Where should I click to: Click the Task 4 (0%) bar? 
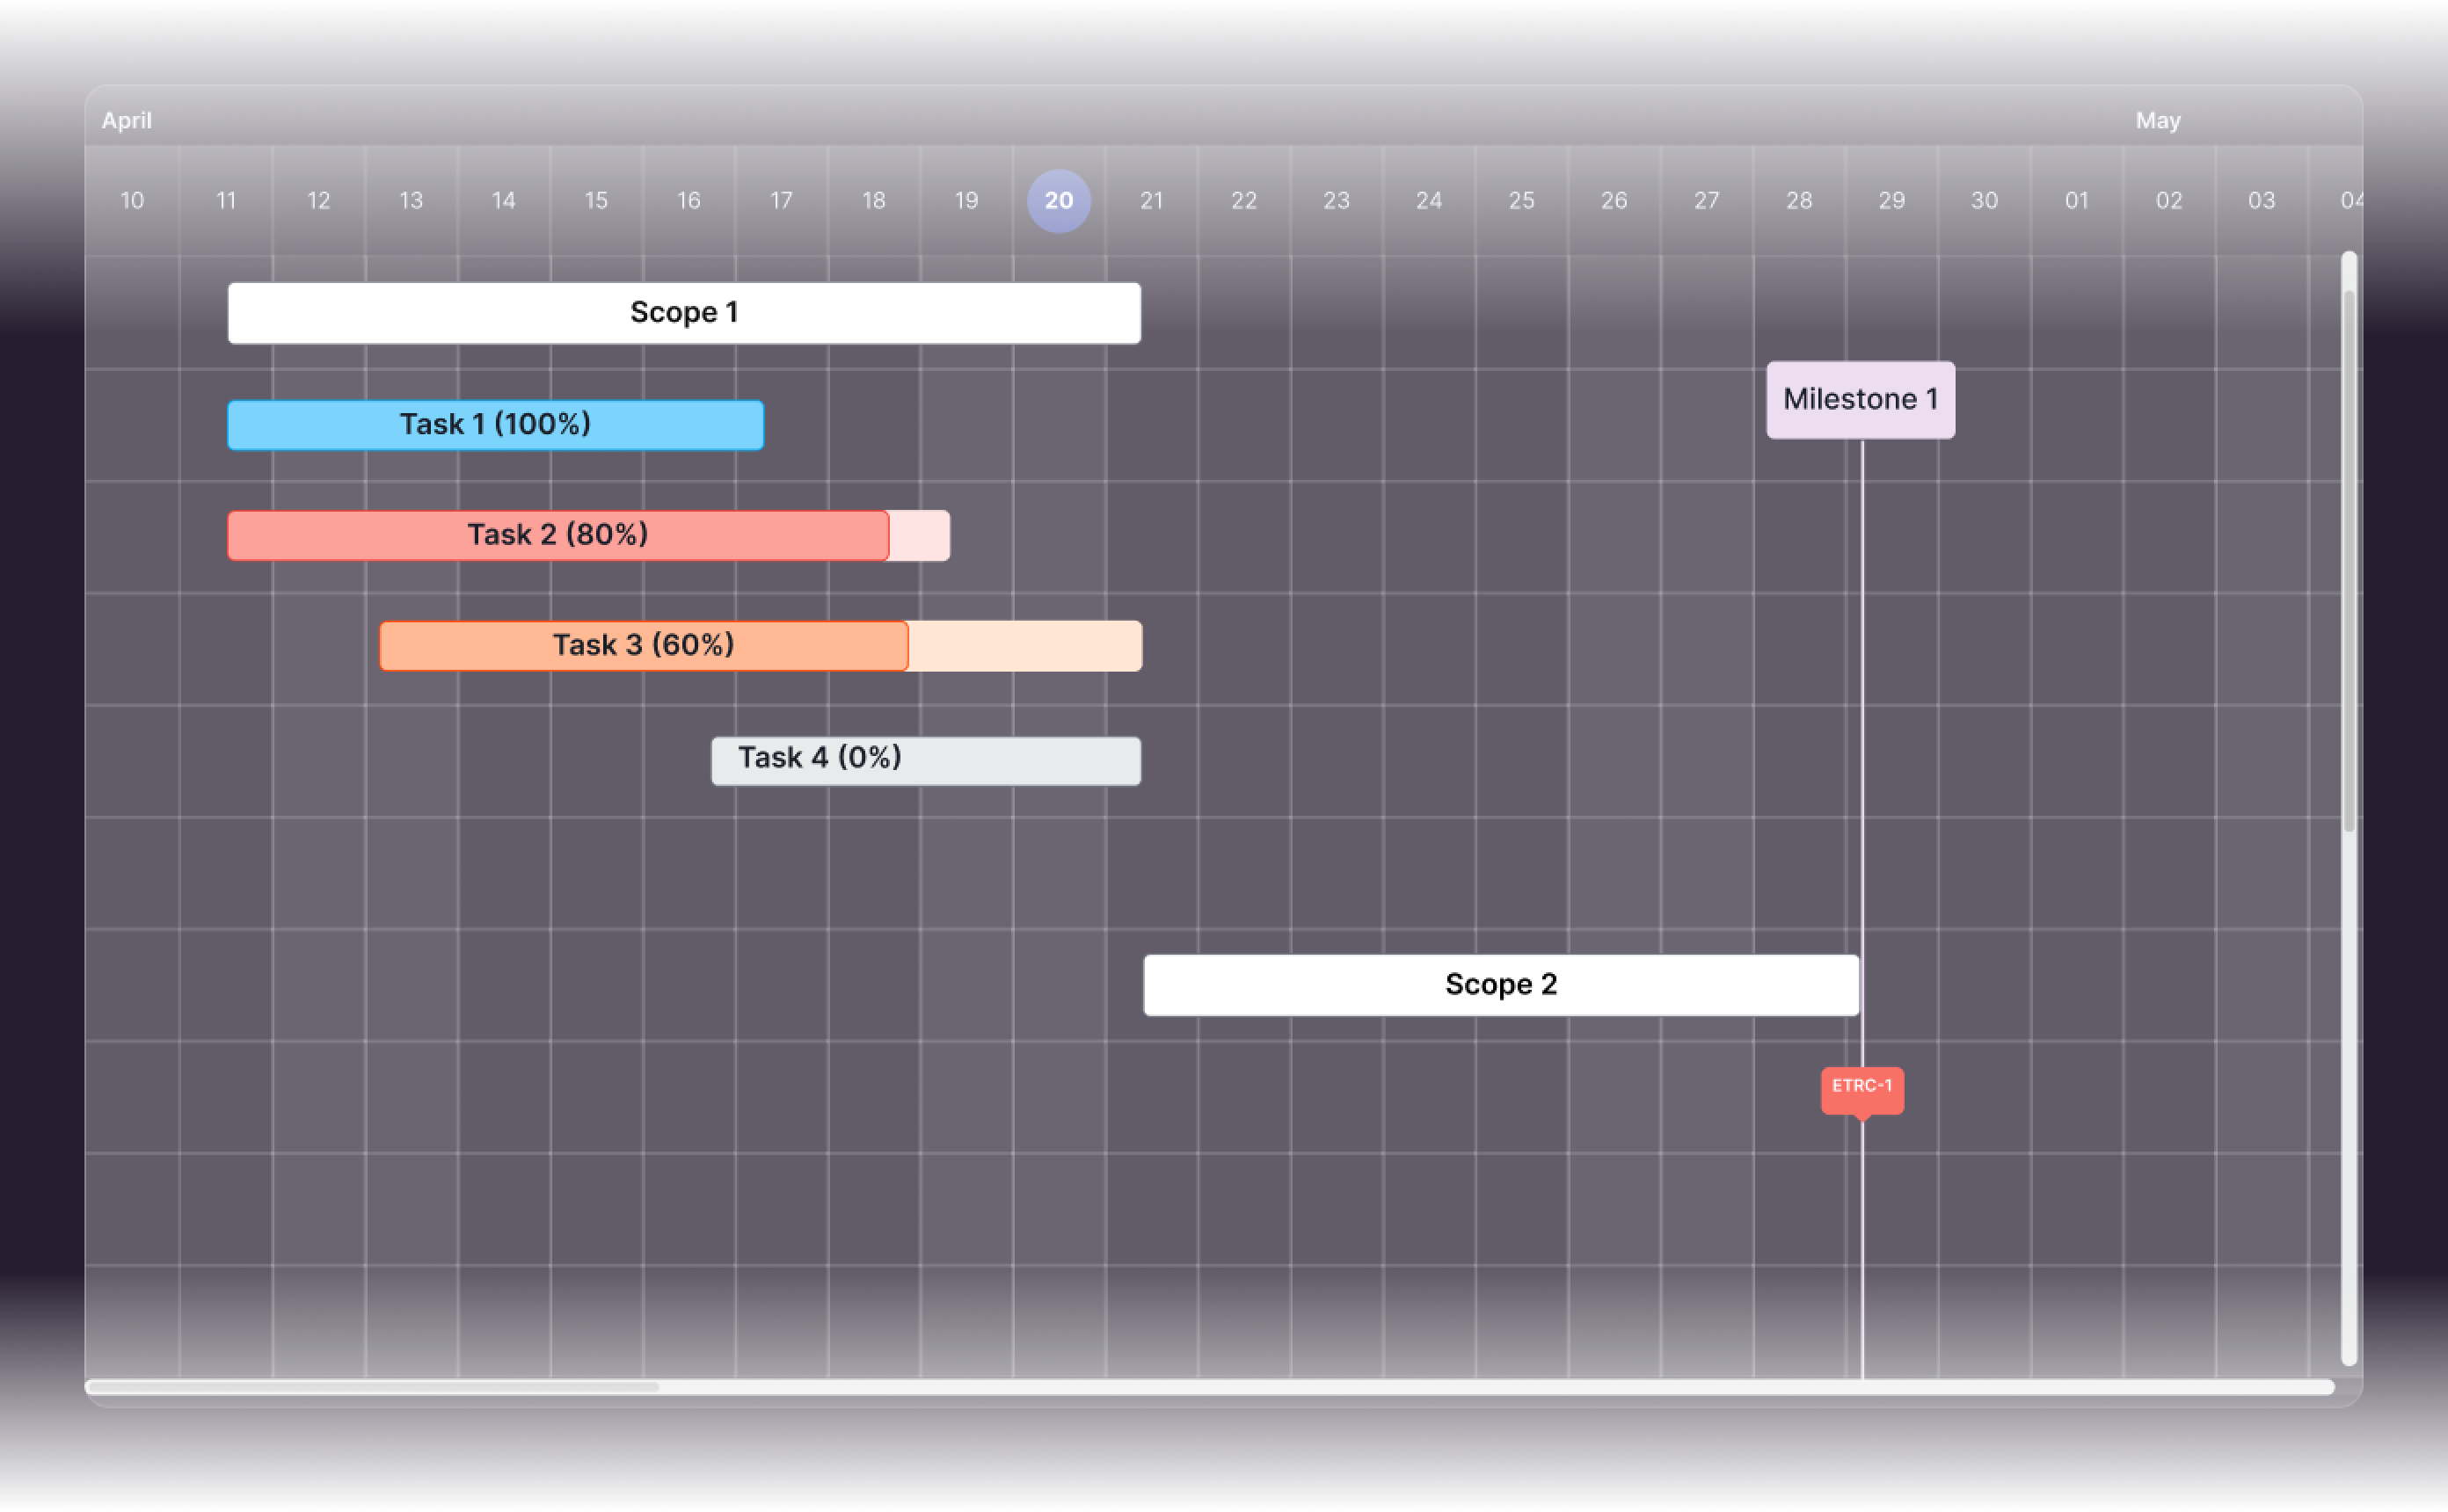click(x=926, y=761)
